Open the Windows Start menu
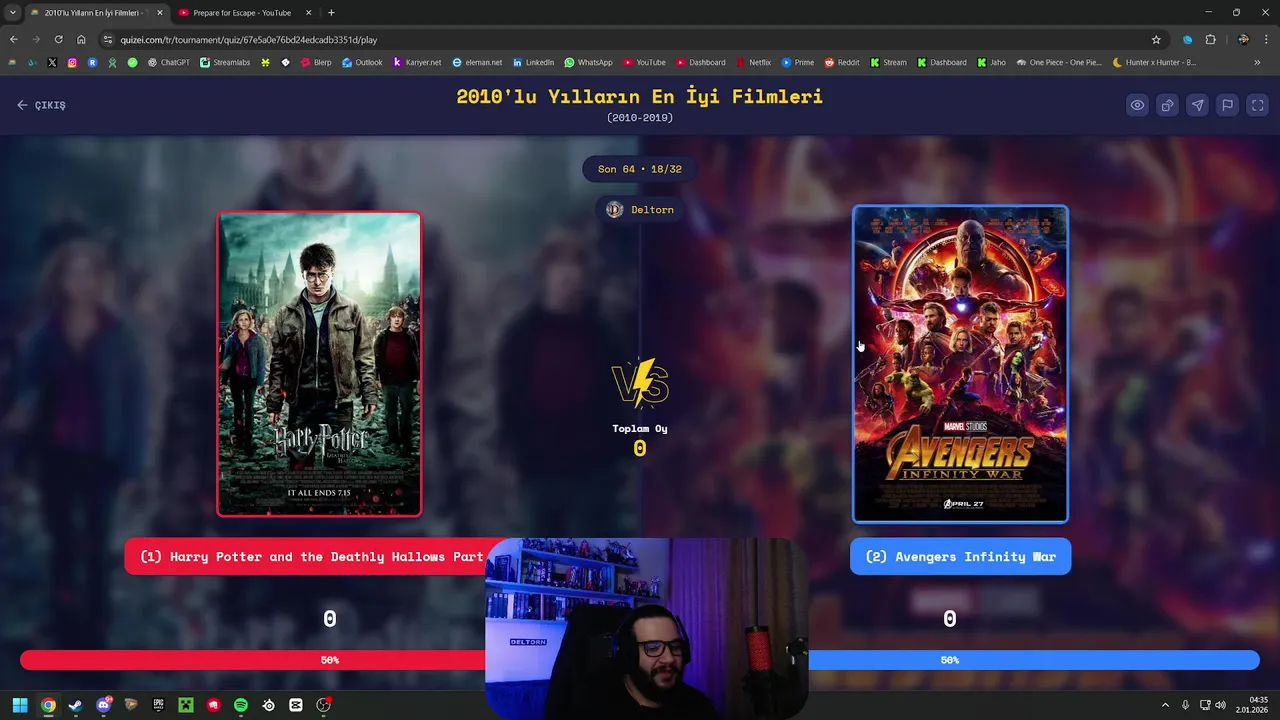This screenshot has height=720, width=1280. pos(20,705)
